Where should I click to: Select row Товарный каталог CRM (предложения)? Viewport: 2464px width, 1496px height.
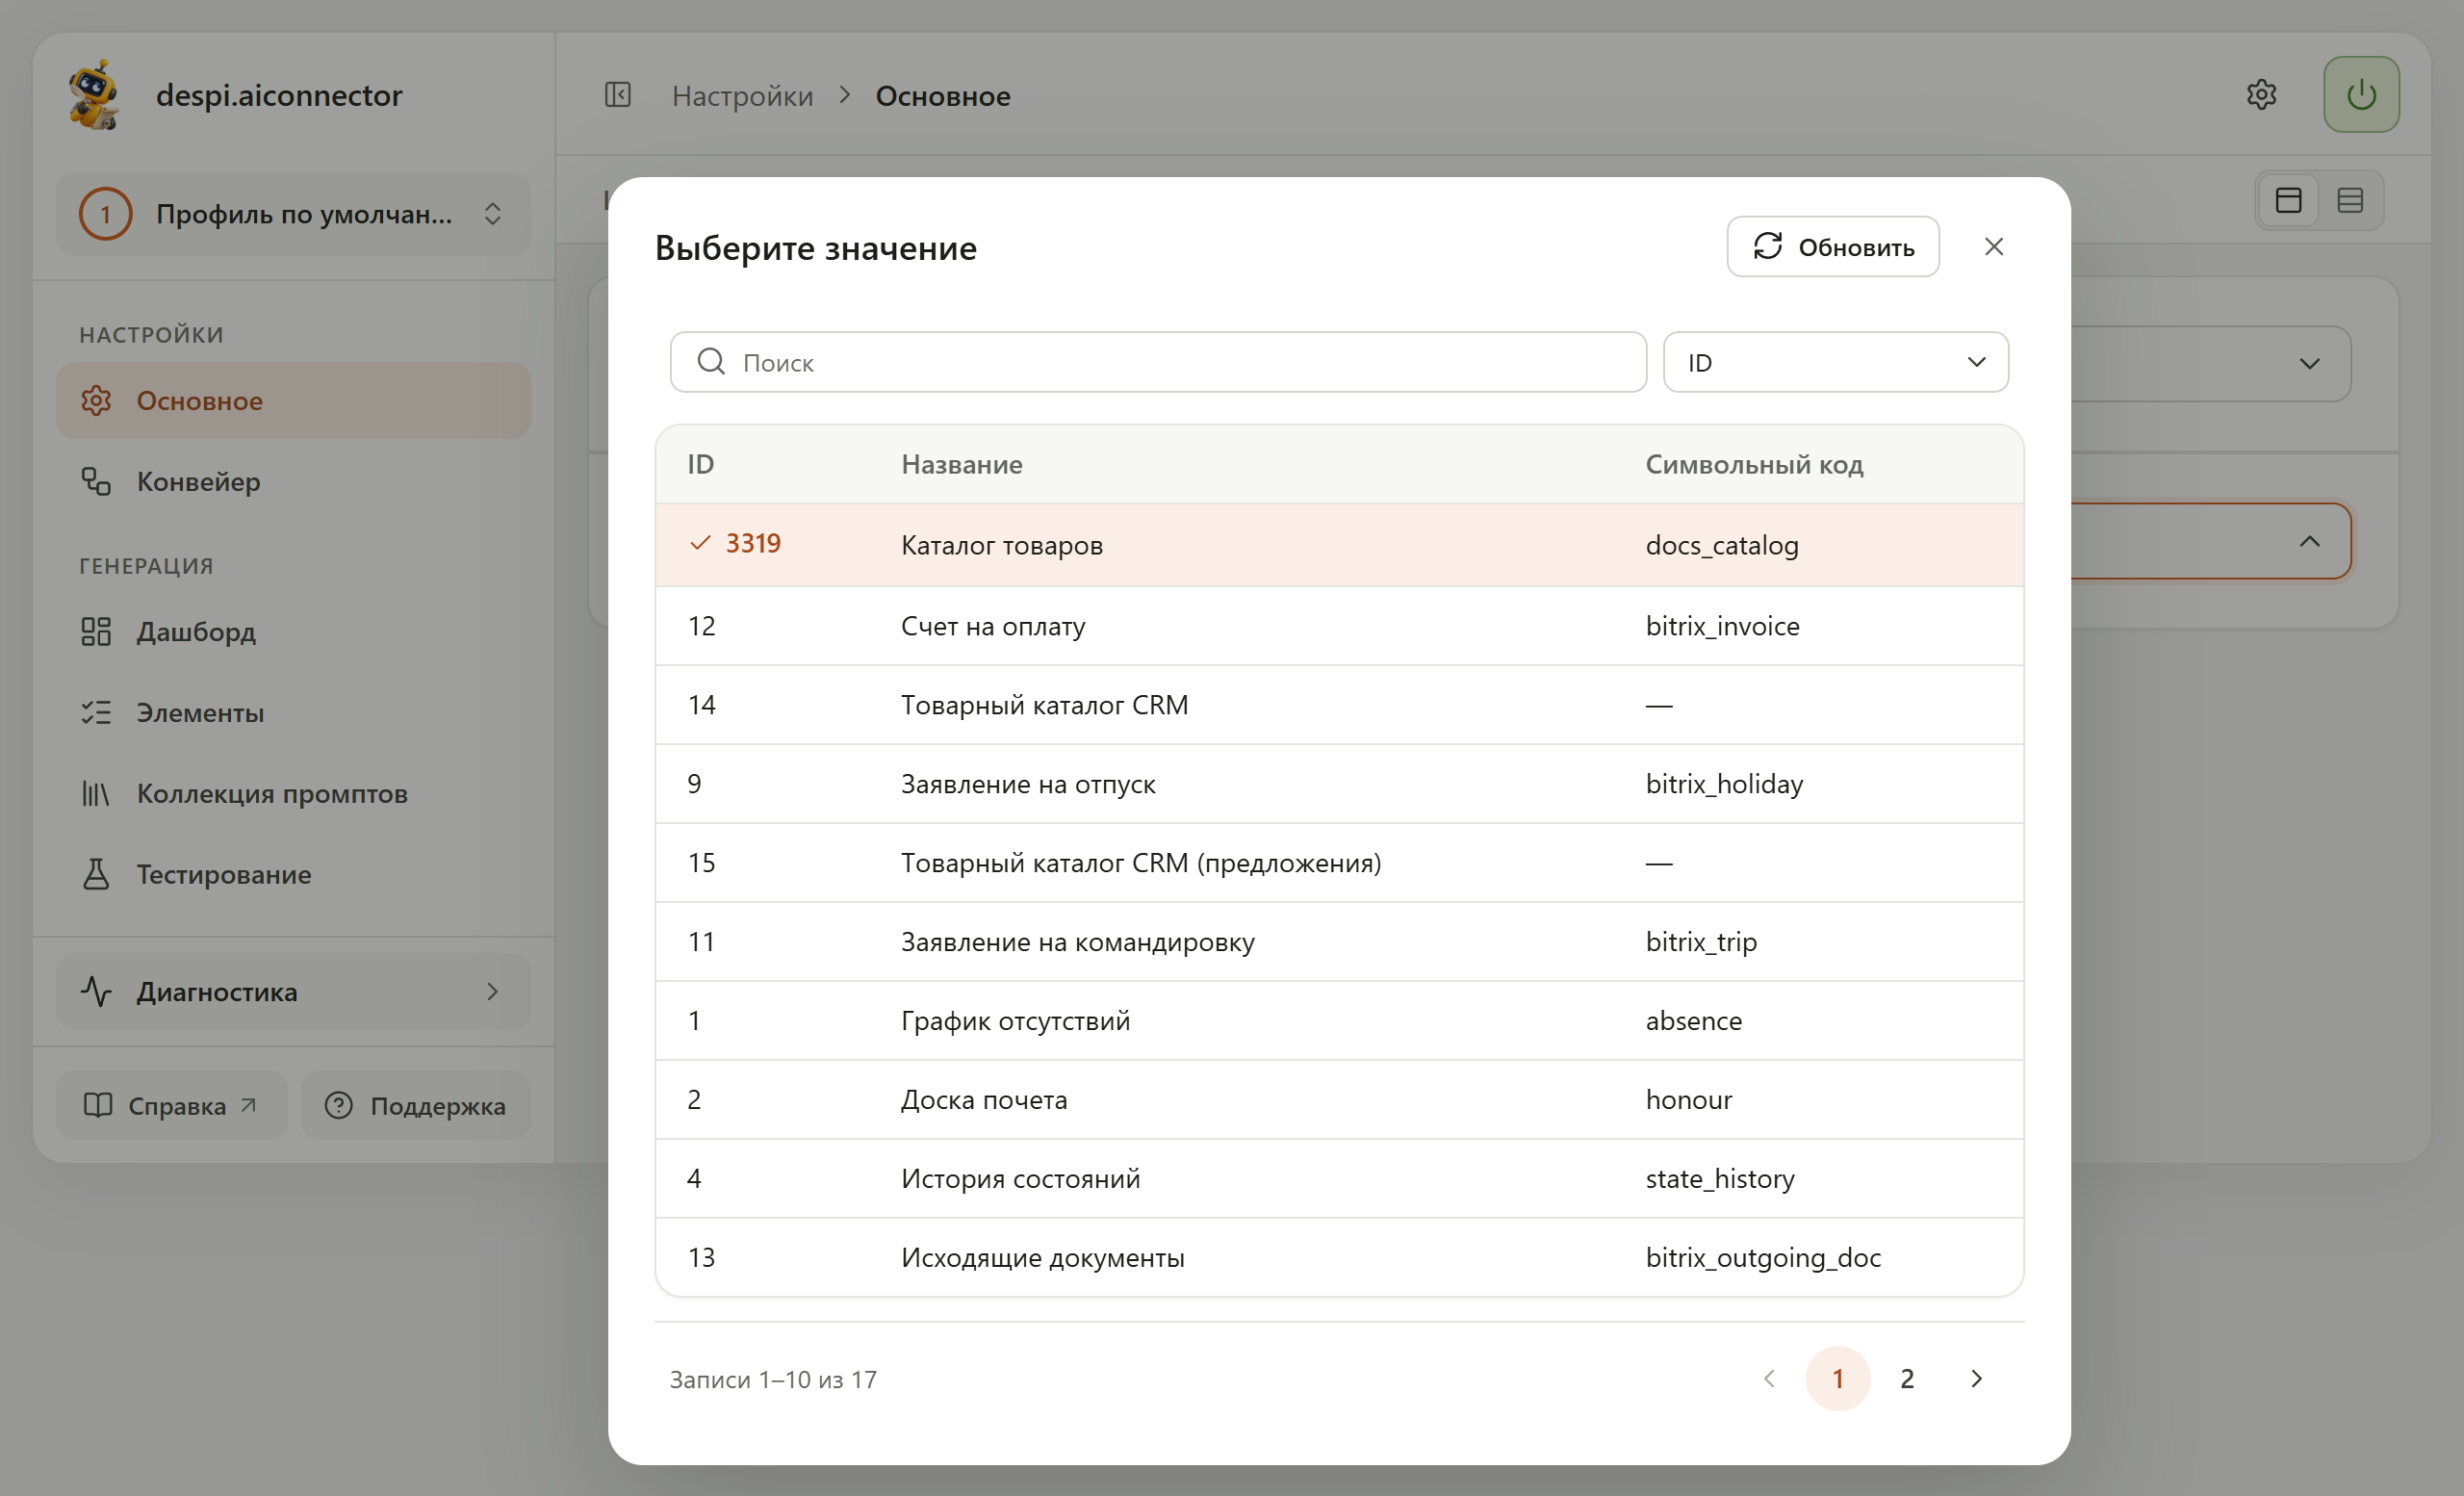tap(1339, 863)
